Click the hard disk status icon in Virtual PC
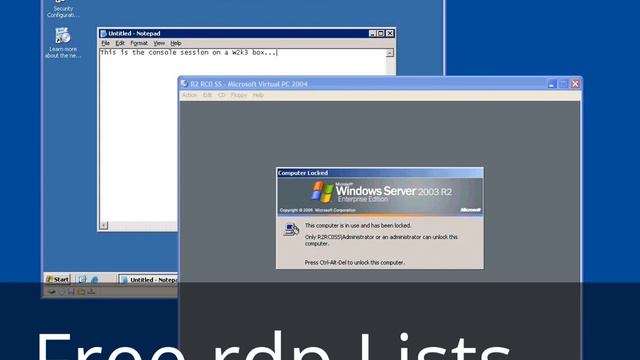The image size is (640, 360). 52,292
